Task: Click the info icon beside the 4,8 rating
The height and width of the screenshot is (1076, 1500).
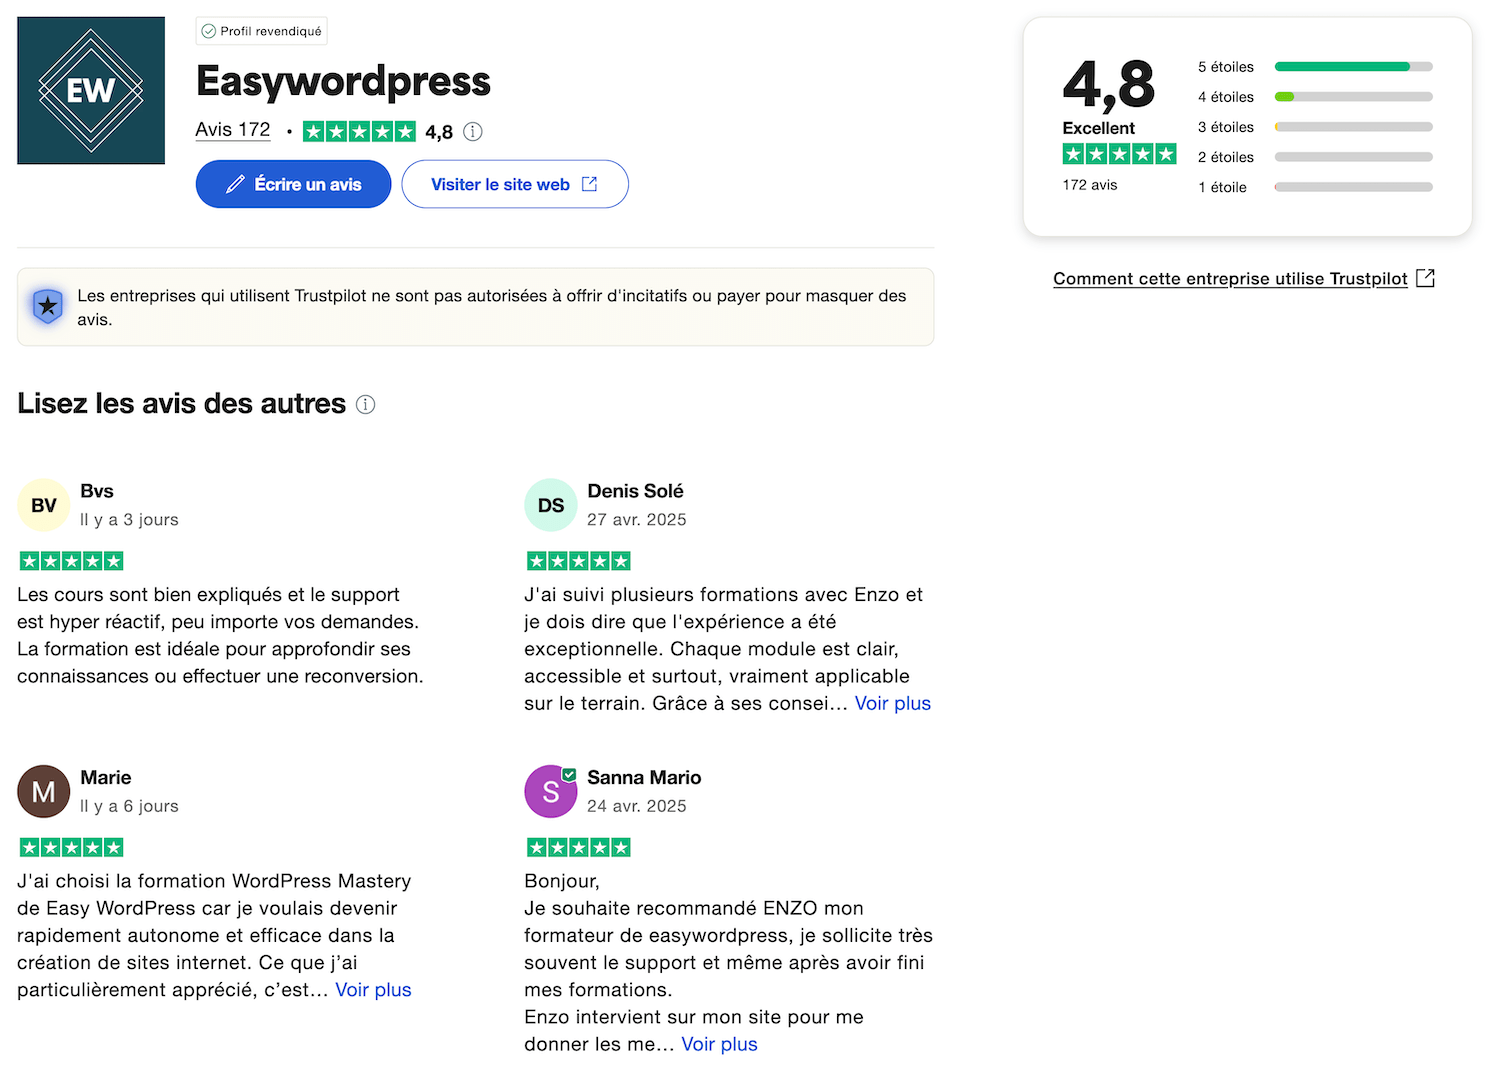Action: tap(473, 132)
